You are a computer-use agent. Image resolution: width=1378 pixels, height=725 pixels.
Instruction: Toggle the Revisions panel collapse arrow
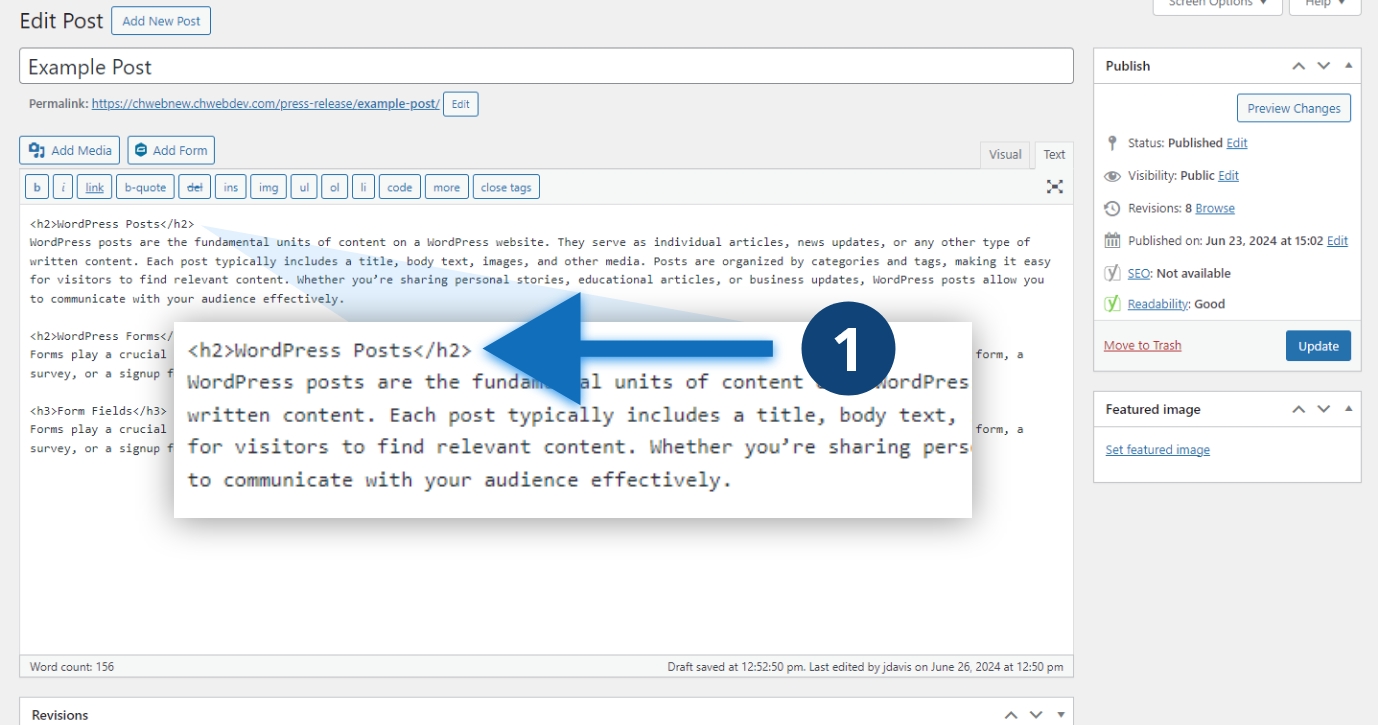click(x=1060, y=715)
